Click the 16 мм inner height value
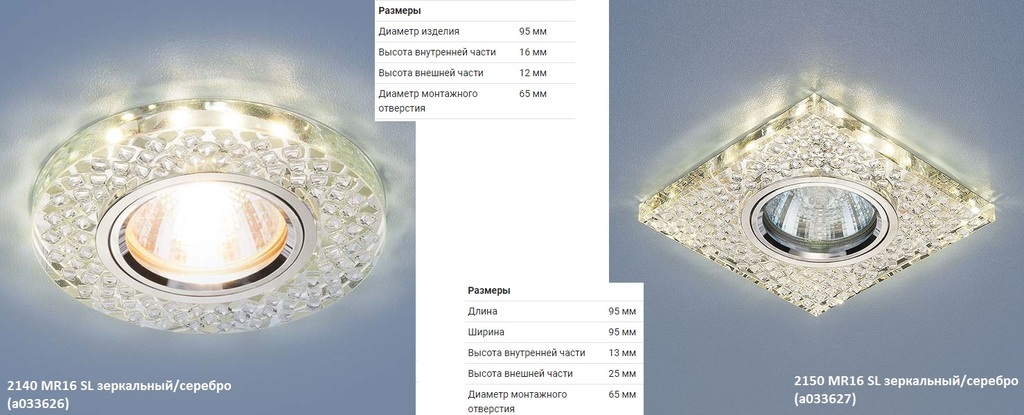This screenshot has height=415, width=1024. (532, 52)
